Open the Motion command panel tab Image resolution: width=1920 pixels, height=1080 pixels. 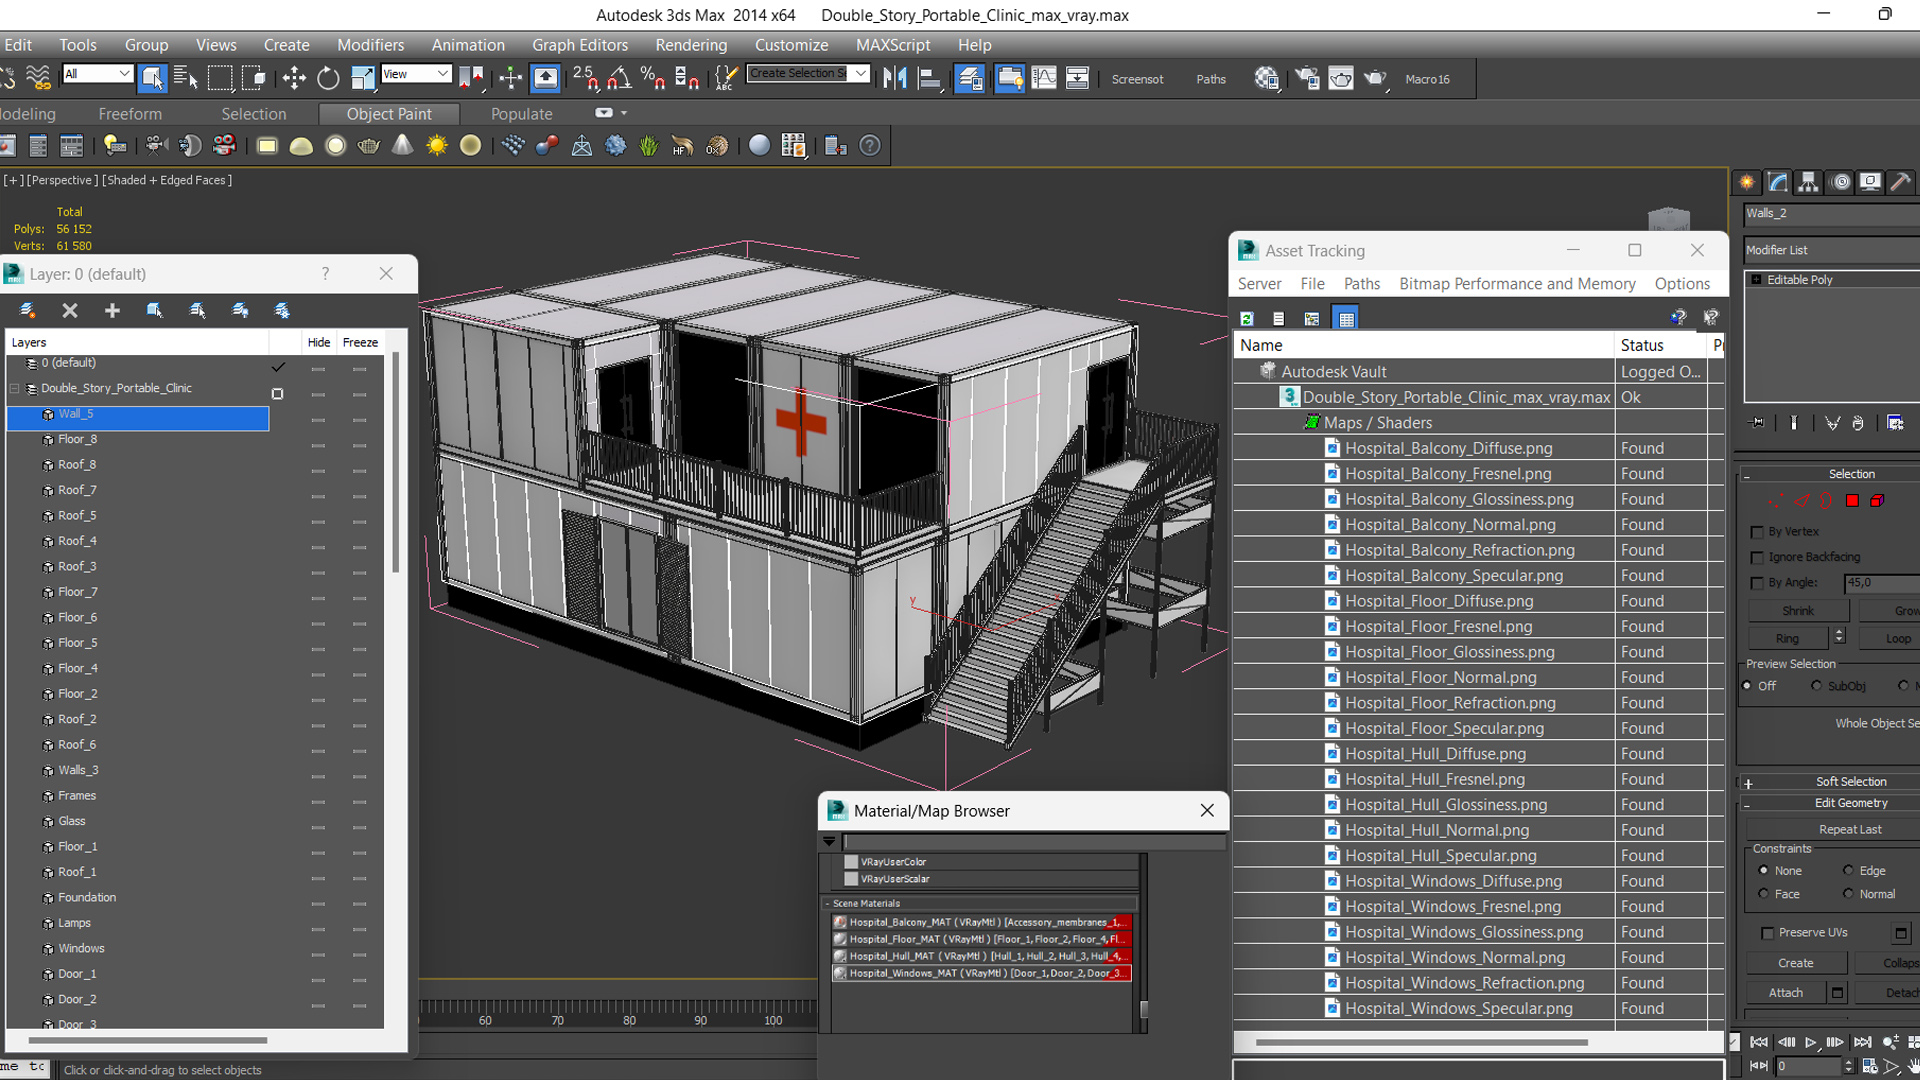1840,182
